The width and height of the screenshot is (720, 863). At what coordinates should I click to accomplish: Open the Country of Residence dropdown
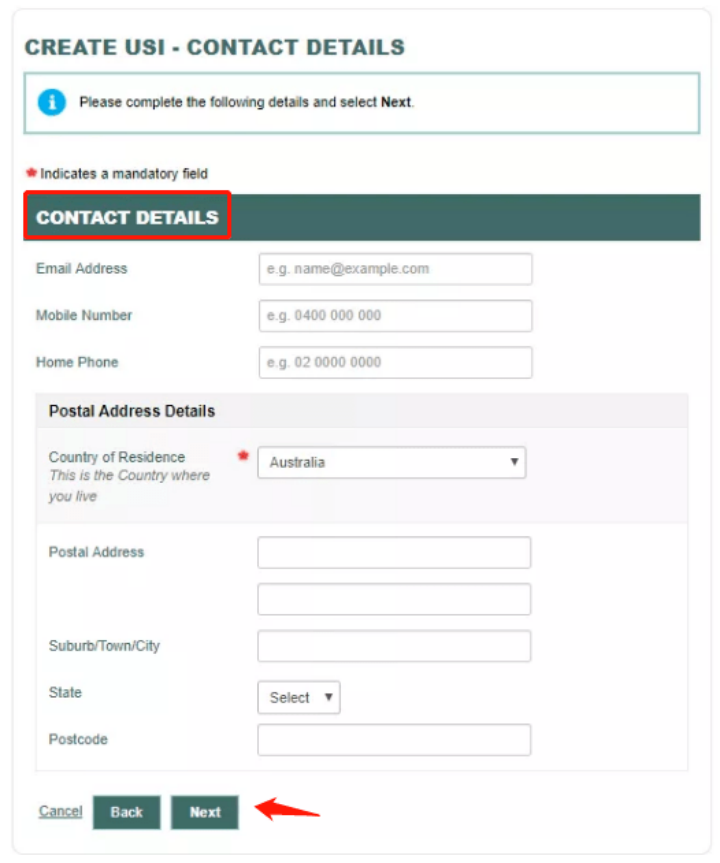click(392, 463)
